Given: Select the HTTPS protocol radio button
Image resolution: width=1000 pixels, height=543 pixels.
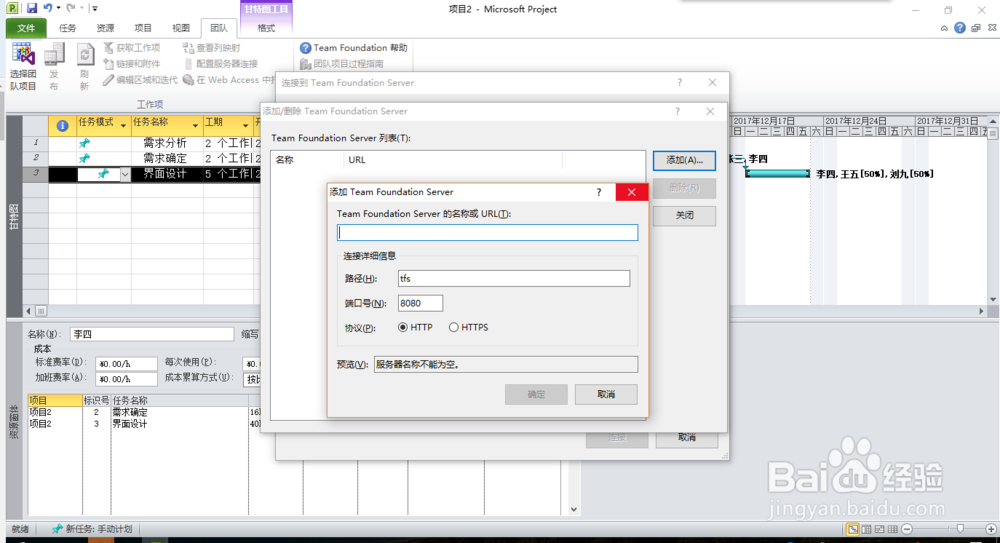Looking at the screenshot, I should pyautogui.click(x=453, y=327).
